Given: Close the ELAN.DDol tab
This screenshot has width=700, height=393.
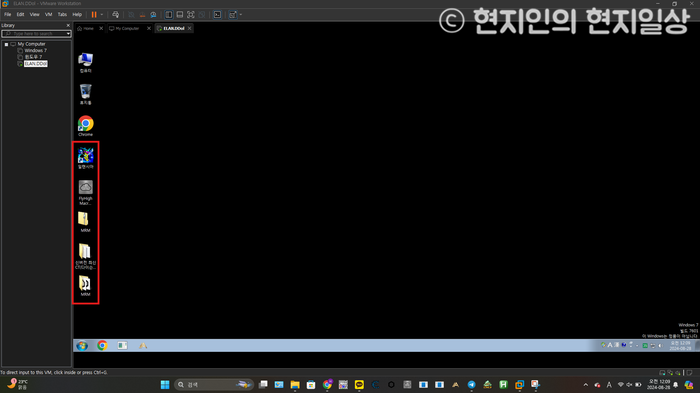Looking at the screenshot, I should tap(190, 29).
